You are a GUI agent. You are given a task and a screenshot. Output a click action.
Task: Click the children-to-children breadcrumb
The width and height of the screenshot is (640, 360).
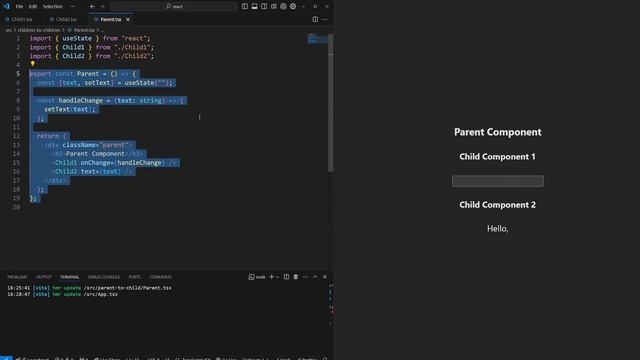39,30
